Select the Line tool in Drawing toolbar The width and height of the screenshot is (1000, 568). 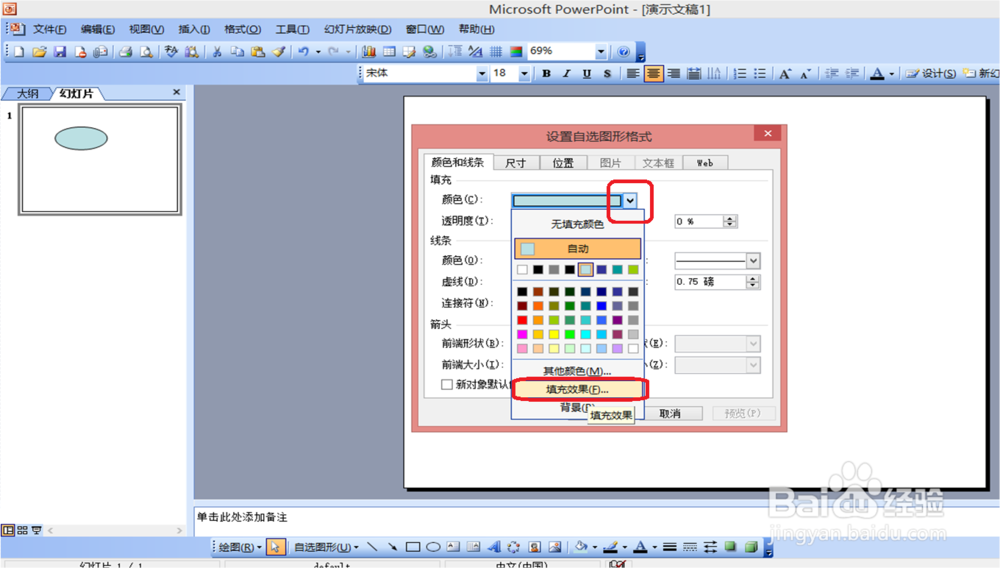click(x=372, y=547)
